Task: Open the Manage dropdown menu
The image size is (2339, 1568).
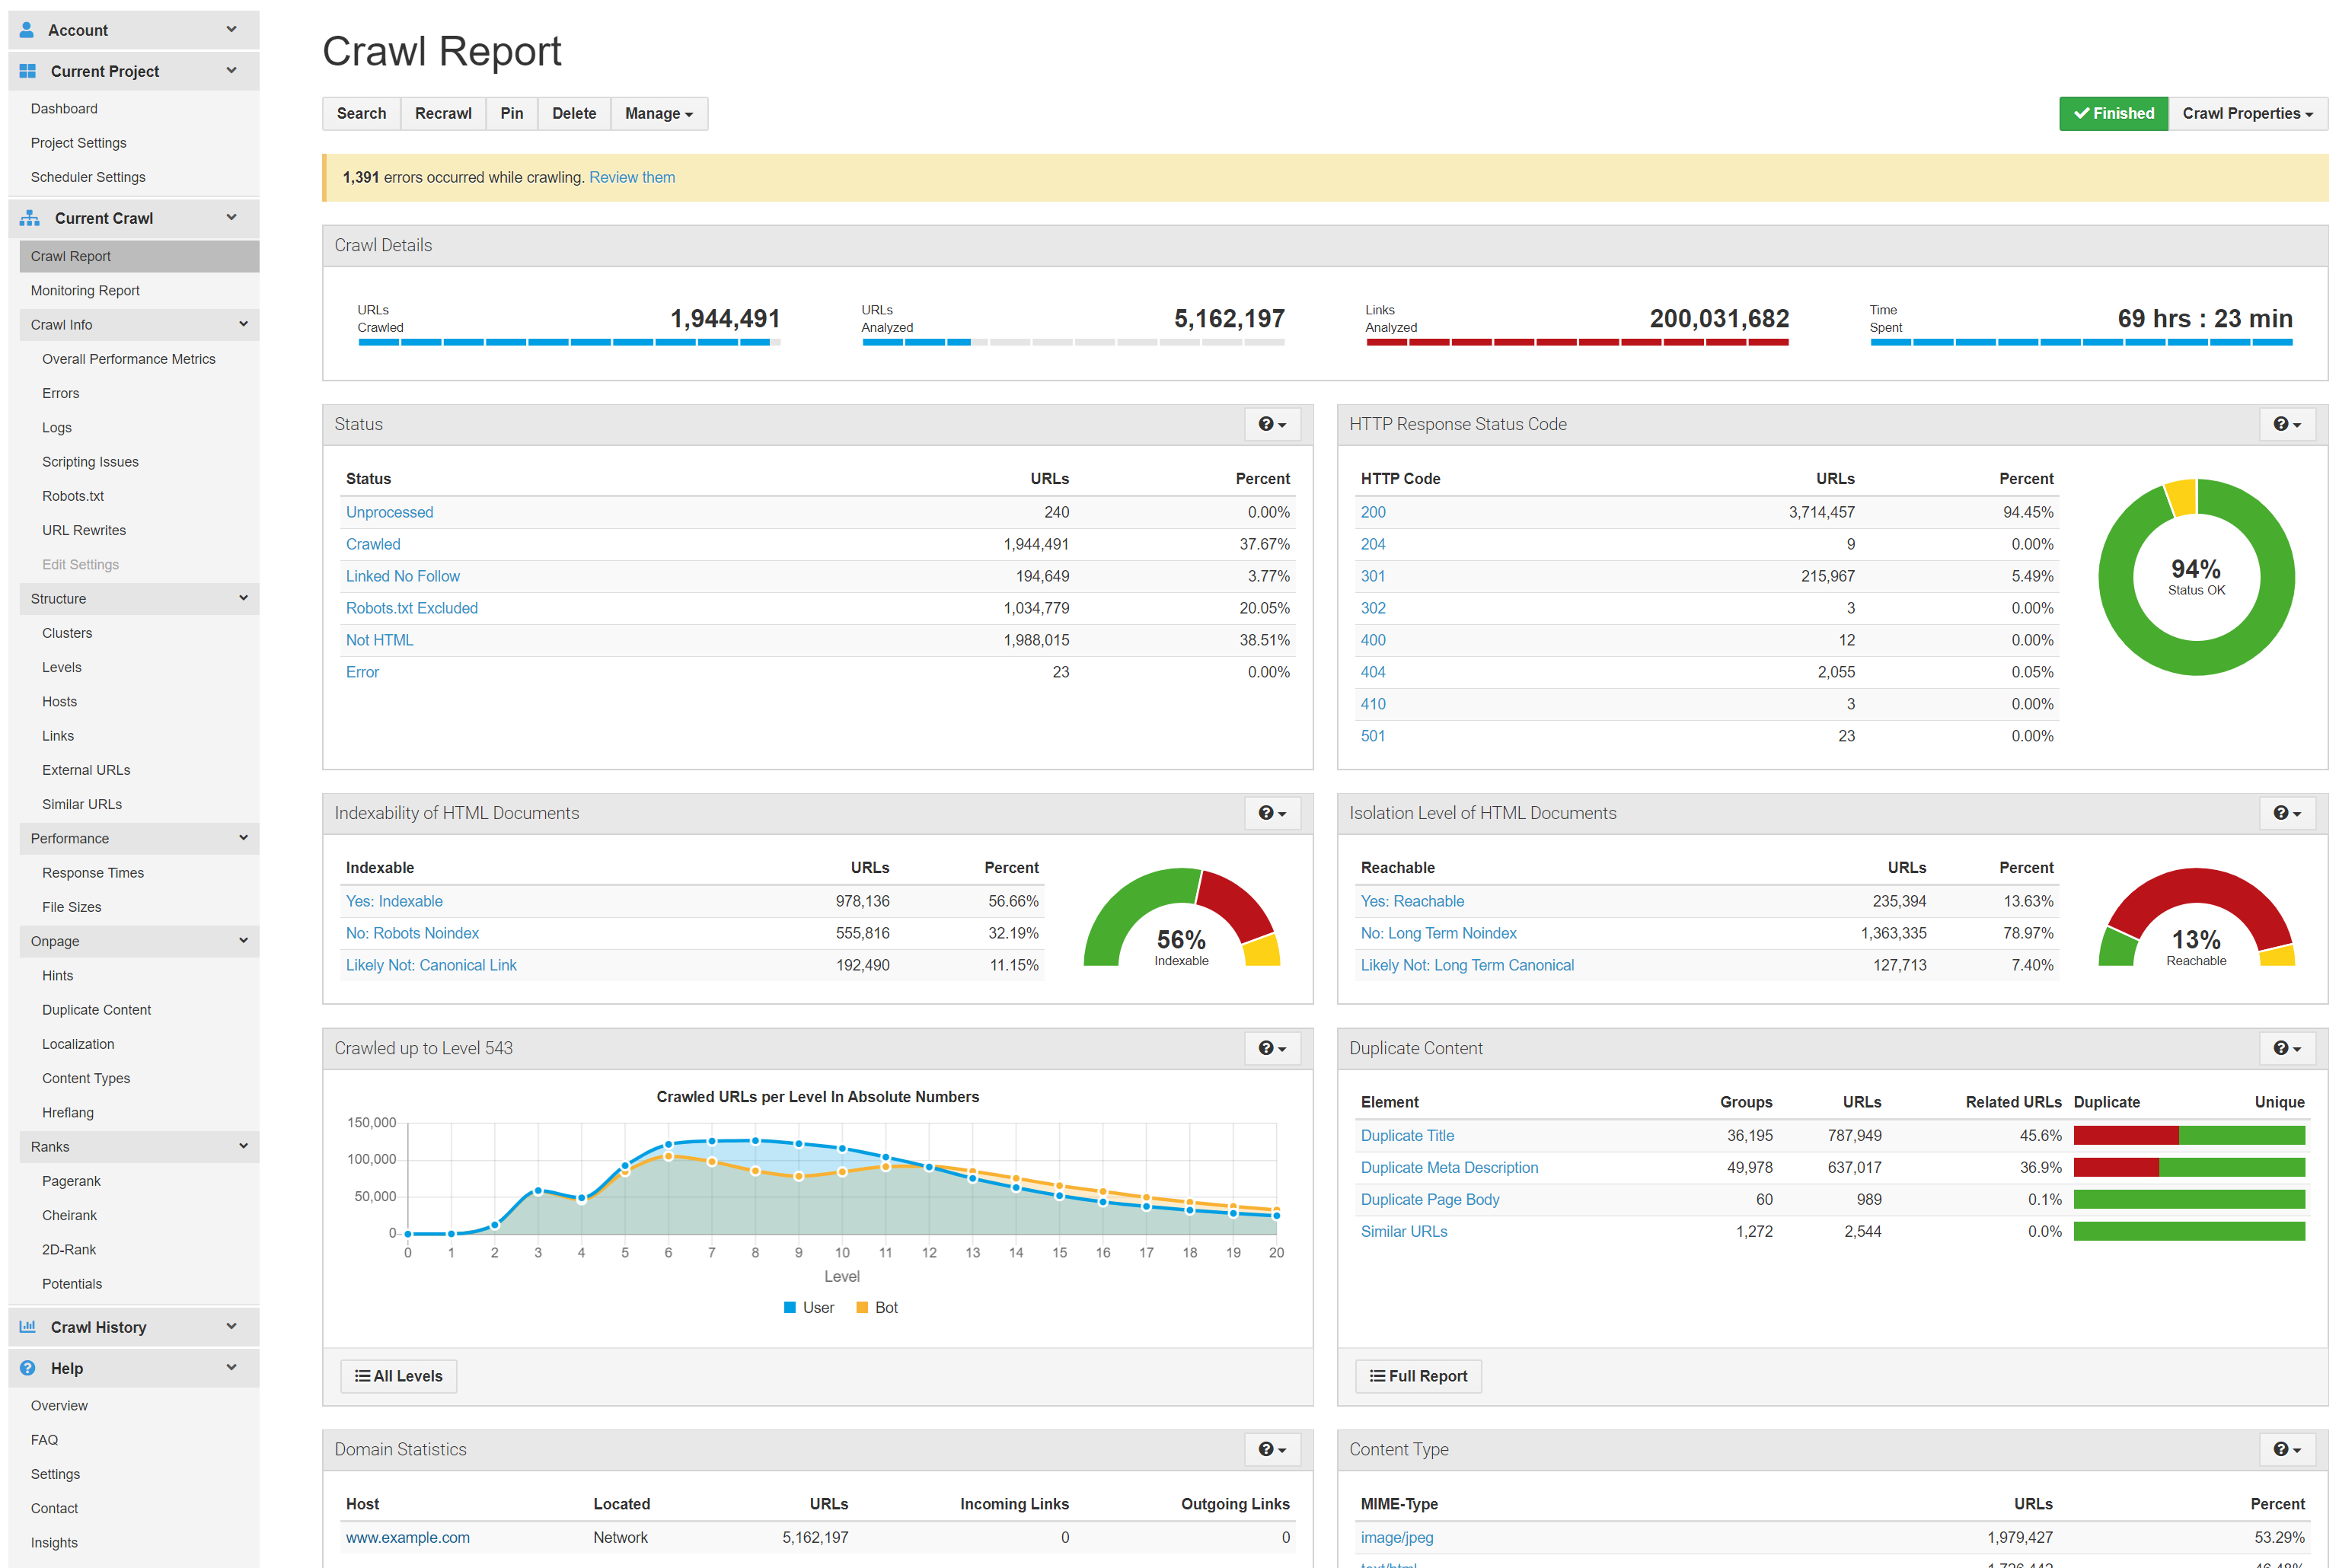Action: [x=658, y=113]
